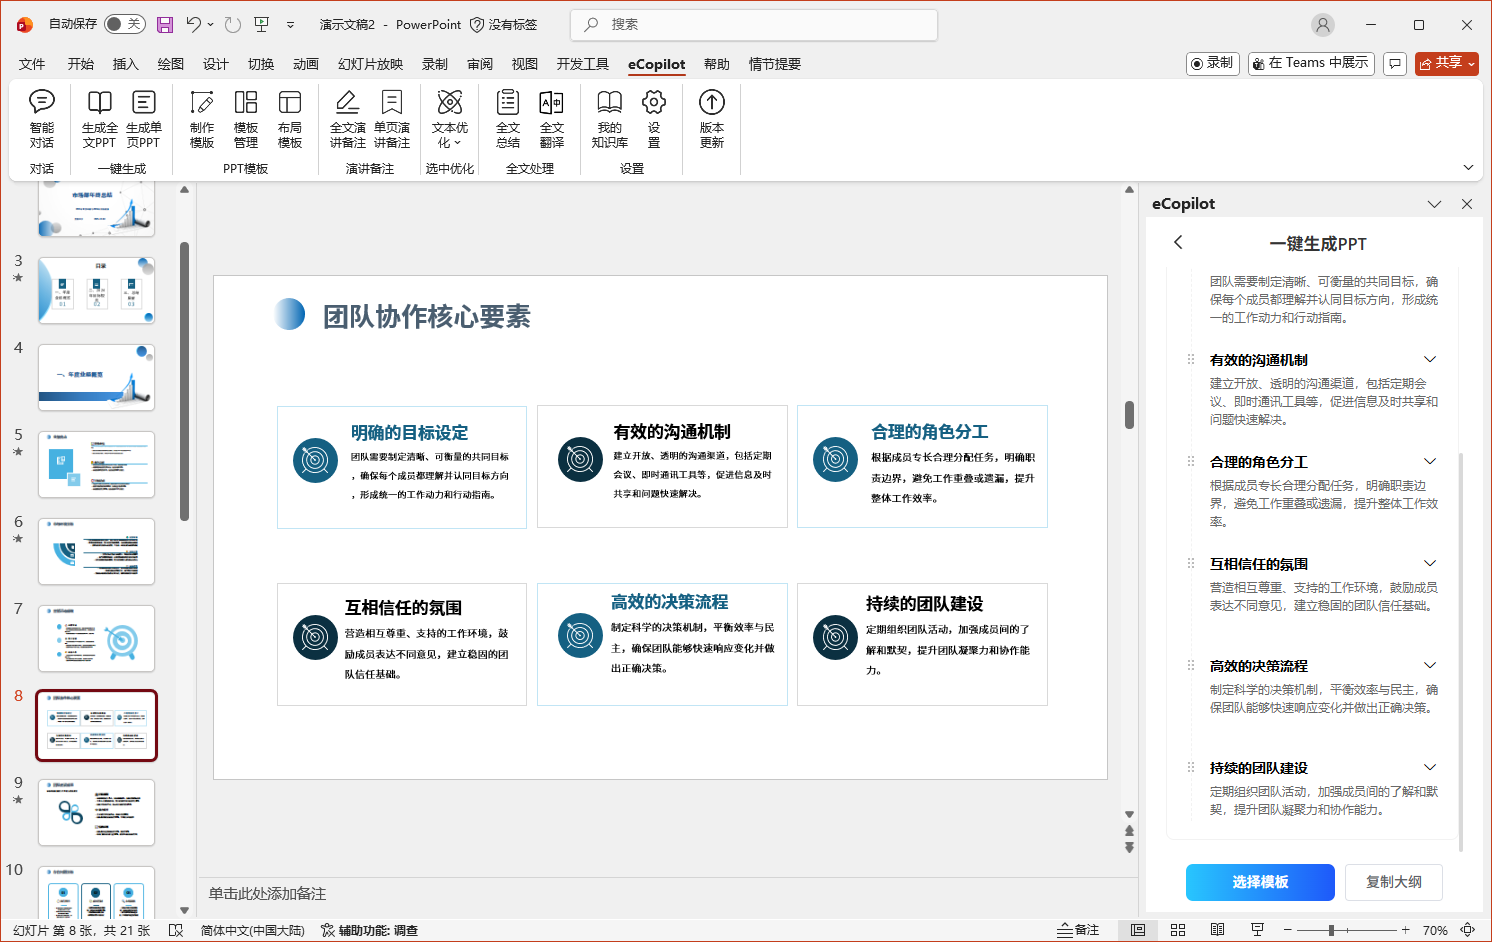The image size is (1492, 942).
Task: Open 全文演讲备注 tool
Action: coord(347,118)
